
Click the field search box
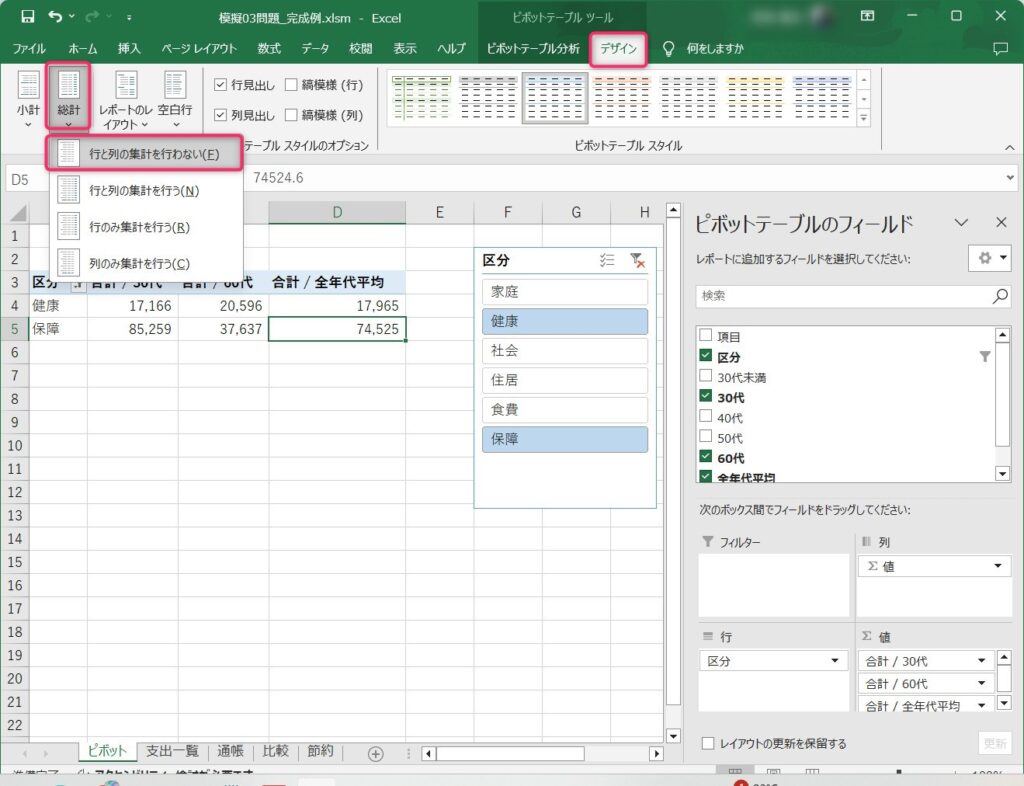point(842,296)
